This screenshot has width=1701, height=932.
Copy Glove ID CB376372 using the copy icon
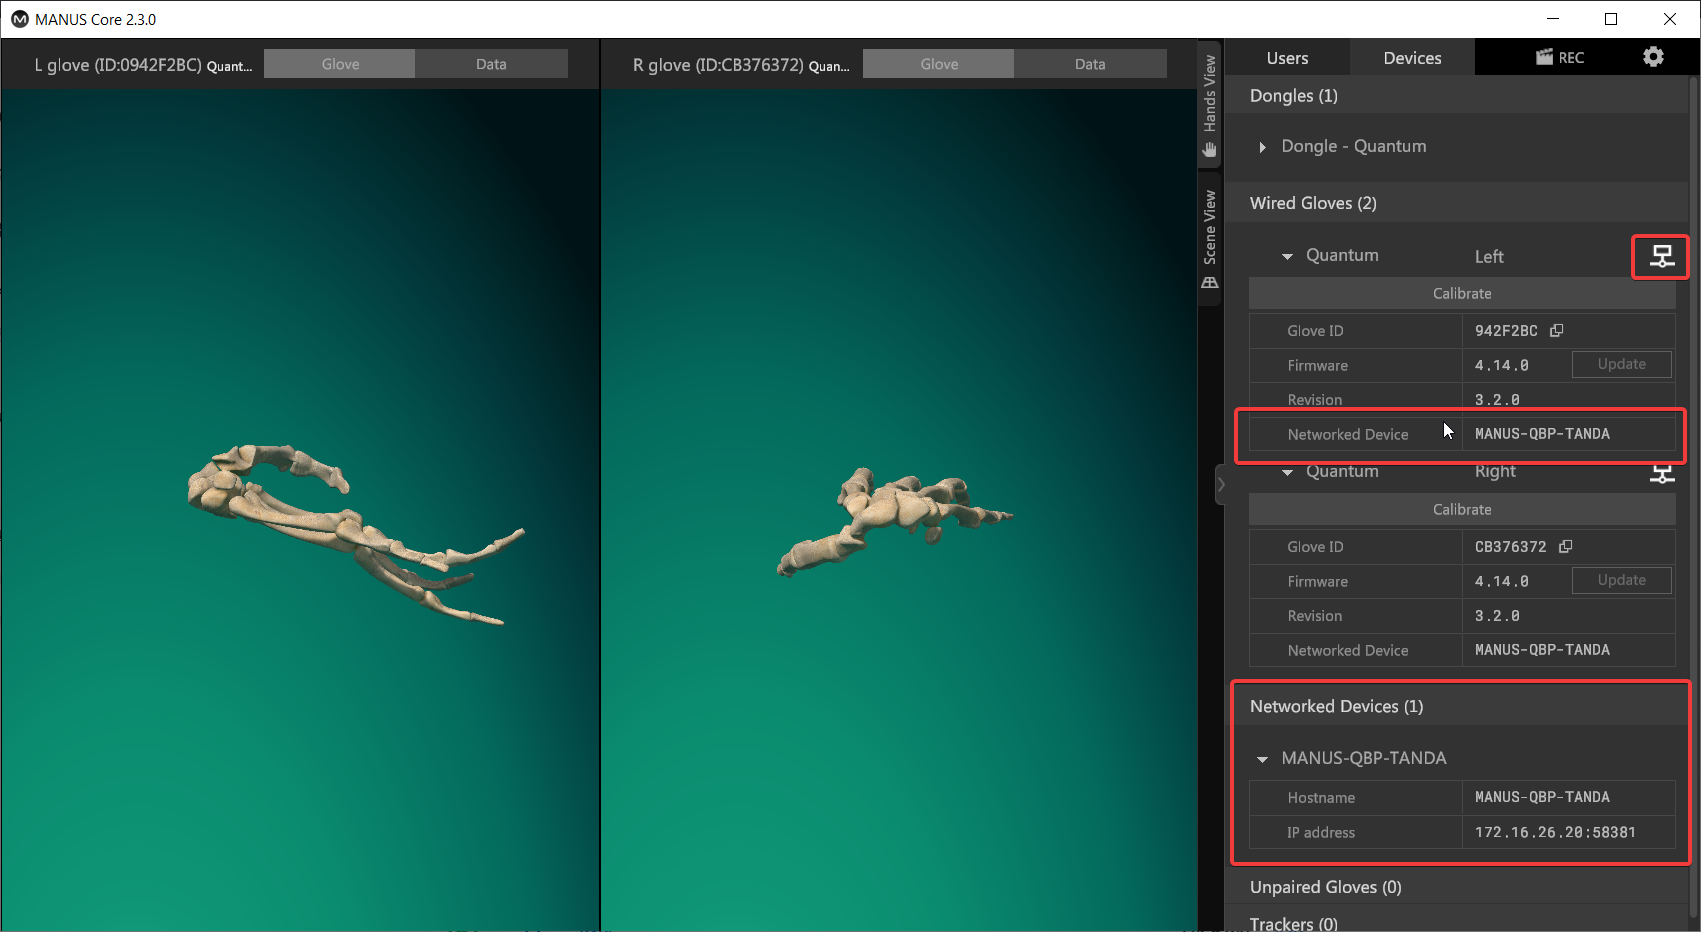click(x=1566, y=547)
